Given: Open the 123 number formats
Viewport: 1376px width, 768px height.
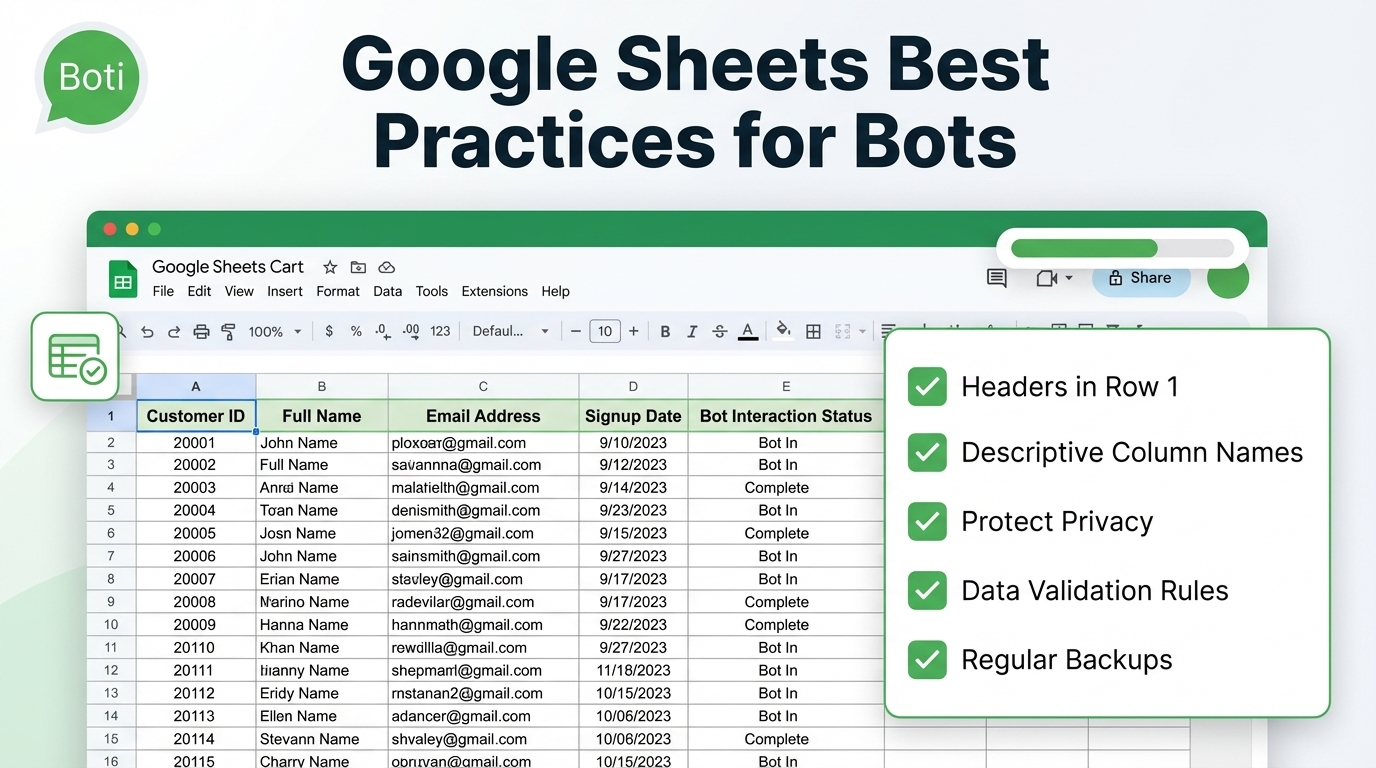Looking at the screenshot, I should click(x=440, y=331).
